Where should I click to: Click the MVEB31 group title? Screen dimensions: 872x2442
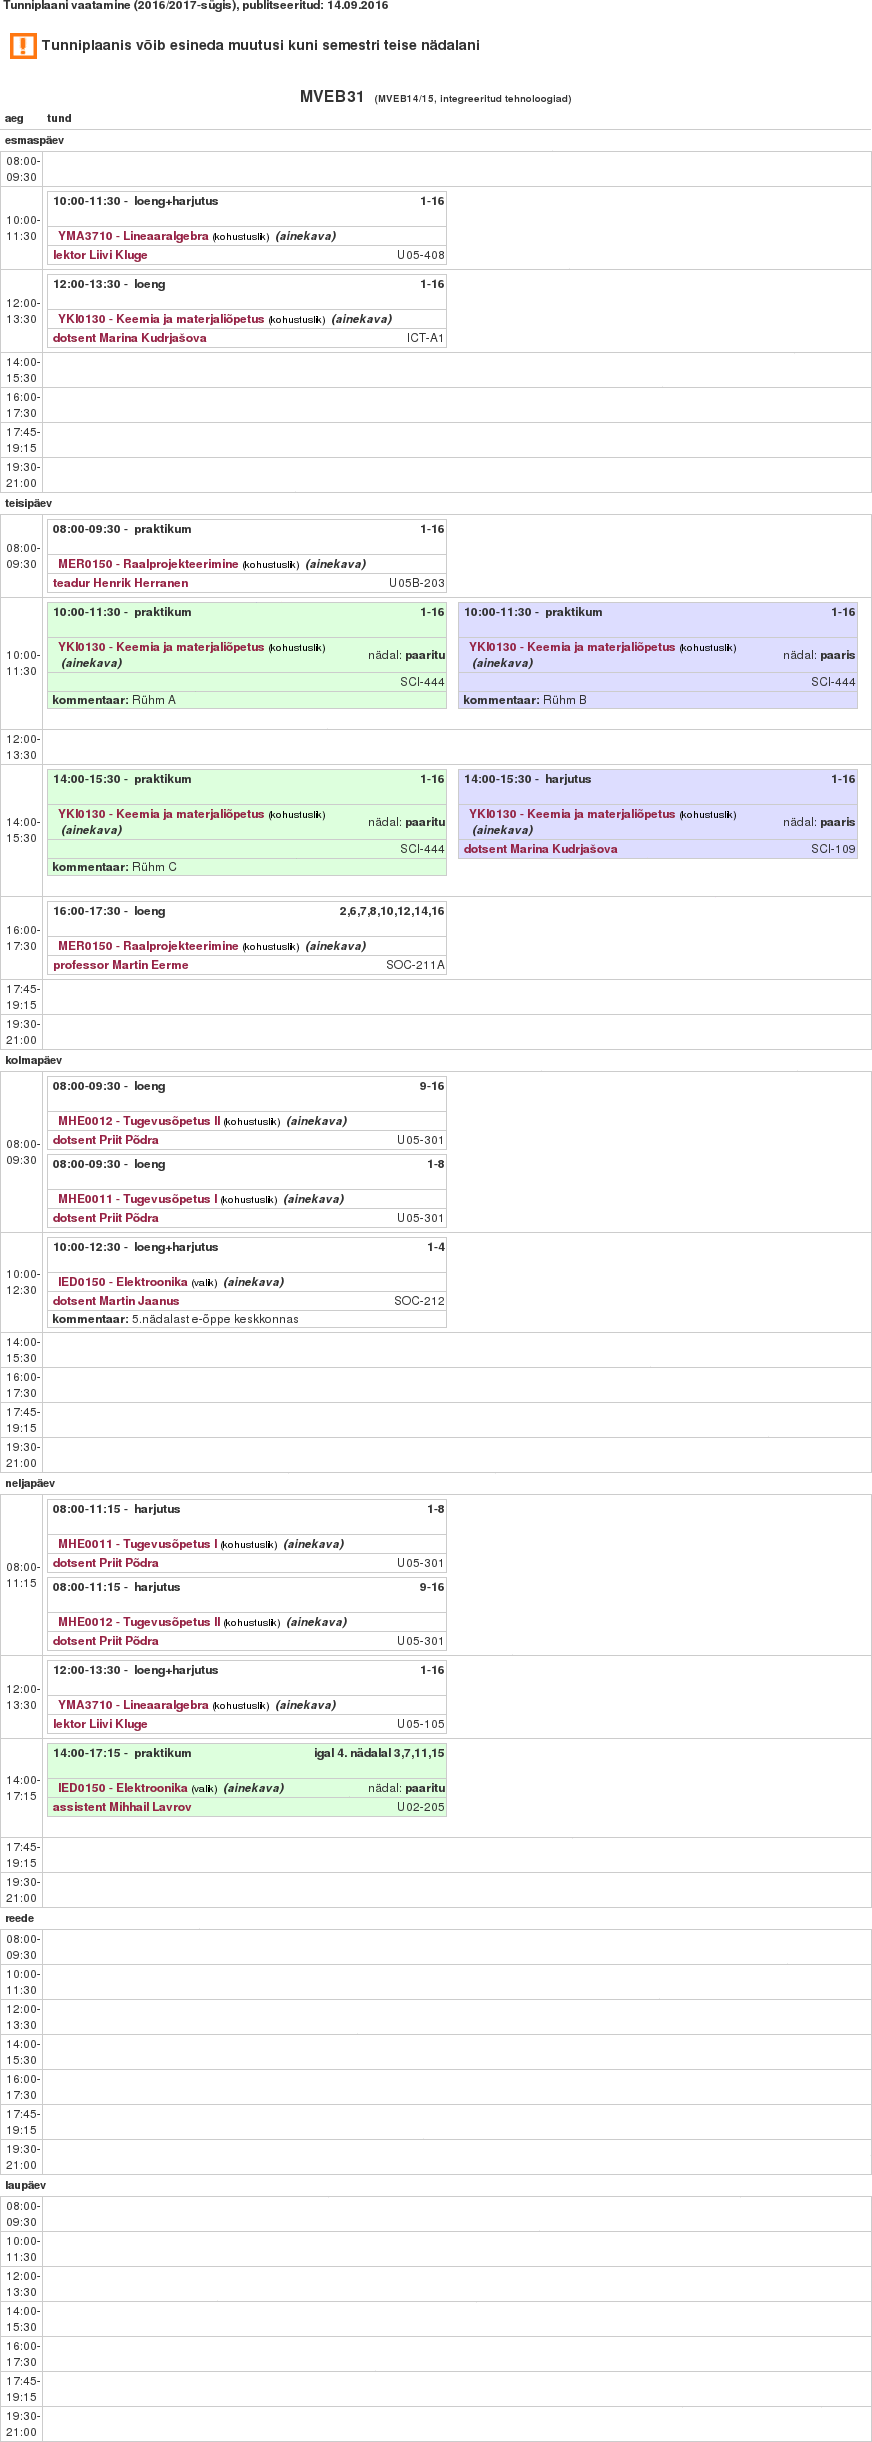pos(332,97)
